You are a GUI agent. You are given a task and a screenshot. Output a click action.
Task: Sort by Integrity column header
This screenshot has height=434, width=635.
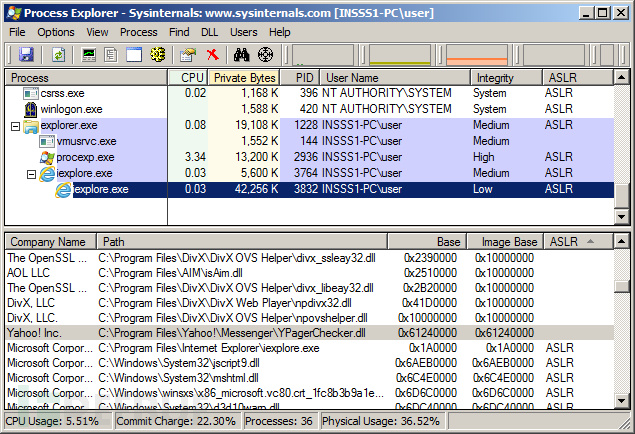[x=506, y=77]
